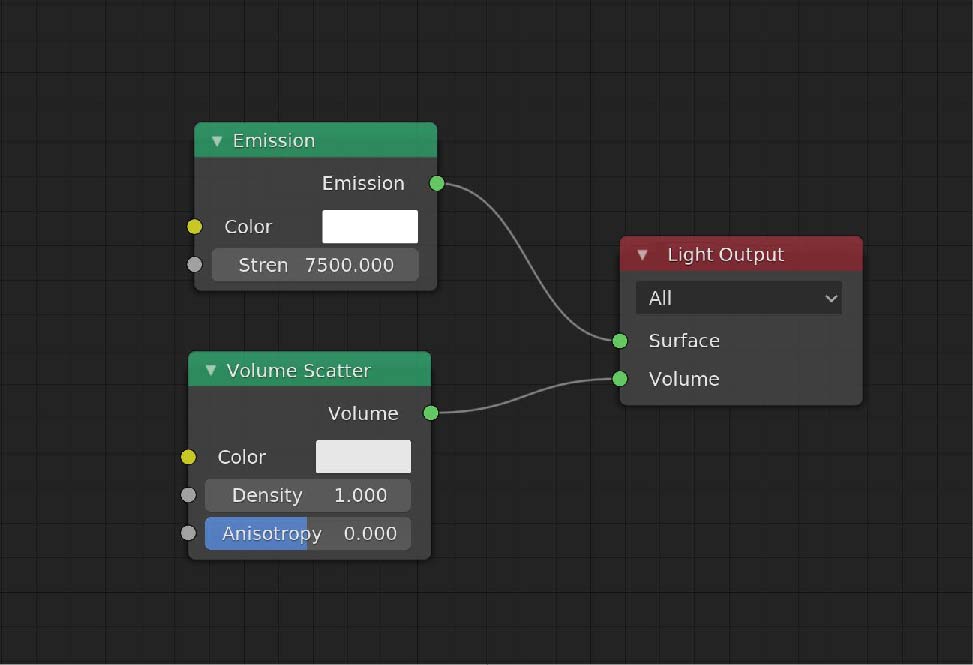Open the Volume Scatter color swatch

click(x=363, y=457)
